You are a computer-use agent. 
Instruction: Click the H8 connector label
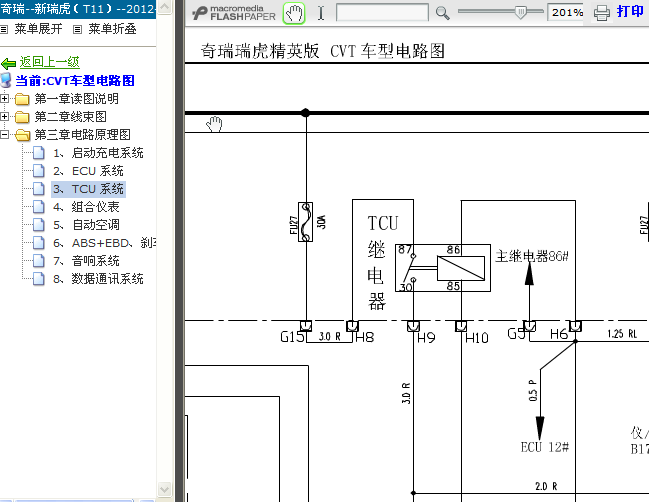point(365,337)
